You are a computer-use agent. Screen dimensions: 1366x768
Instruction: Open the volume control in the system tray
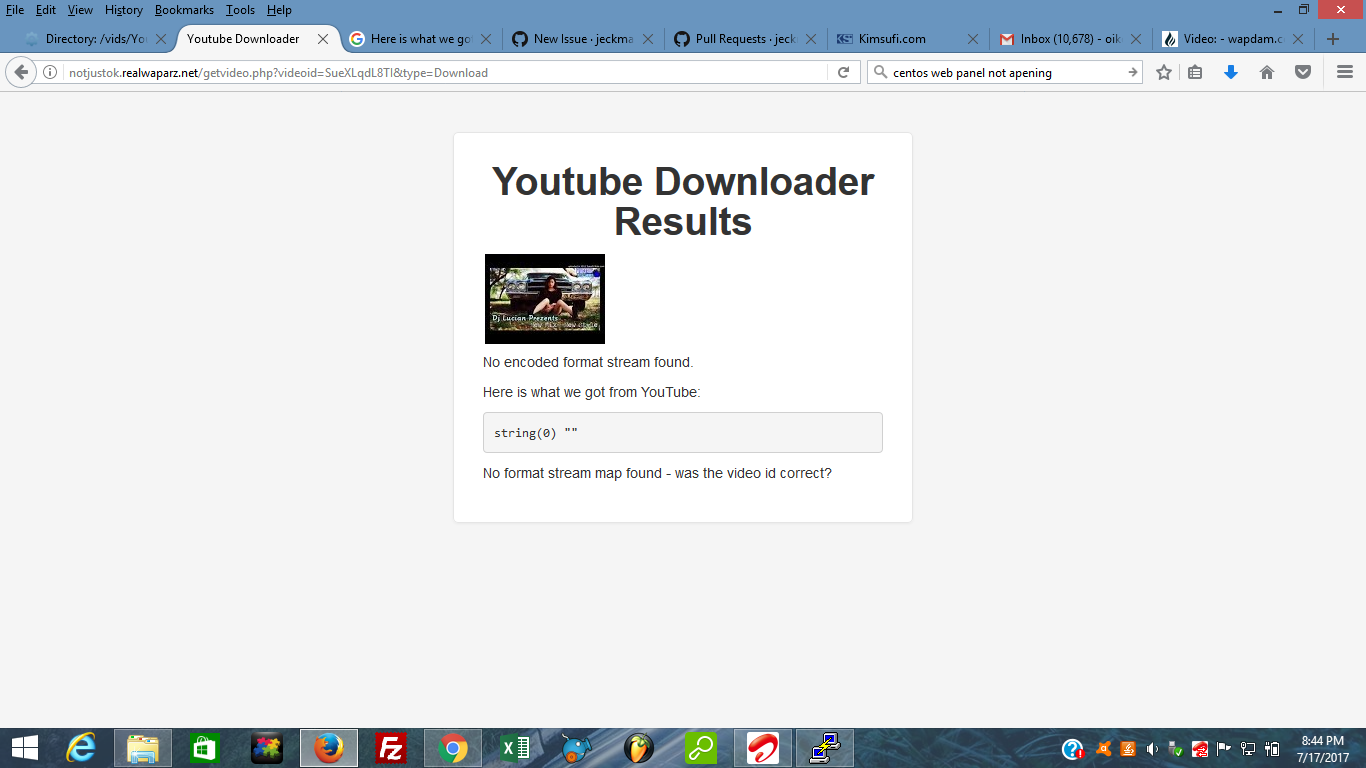click(x=1151, y=747)
